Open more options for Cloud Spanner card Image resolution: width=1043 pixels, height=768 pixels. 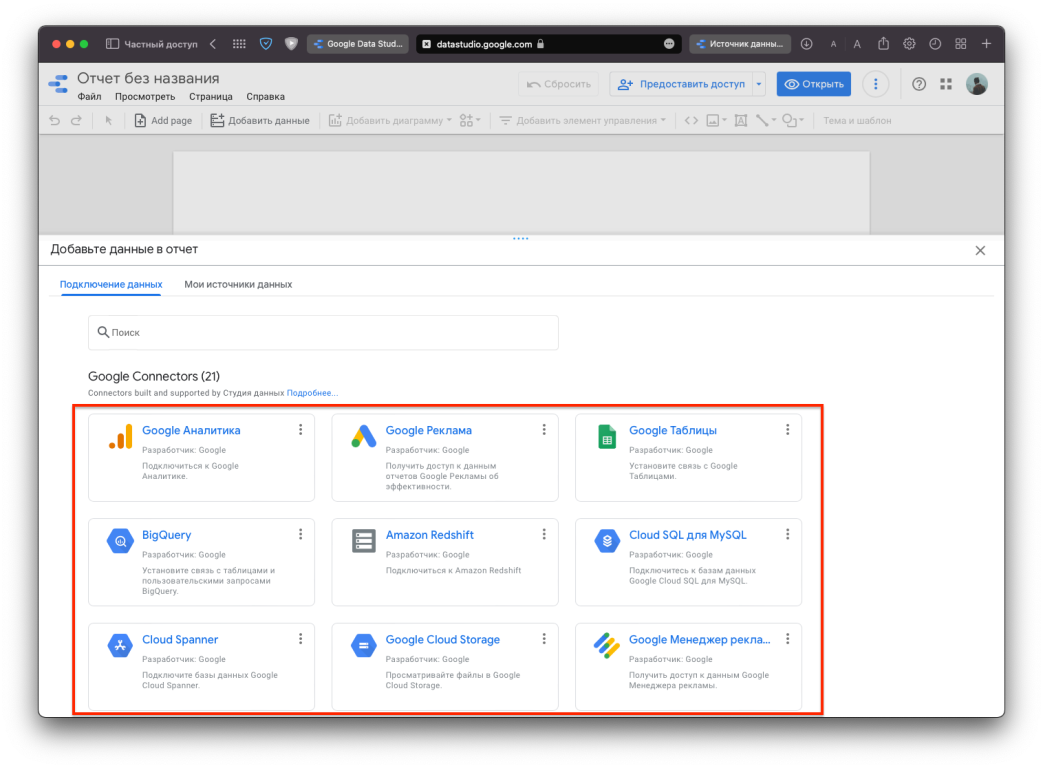pos(301,638)
